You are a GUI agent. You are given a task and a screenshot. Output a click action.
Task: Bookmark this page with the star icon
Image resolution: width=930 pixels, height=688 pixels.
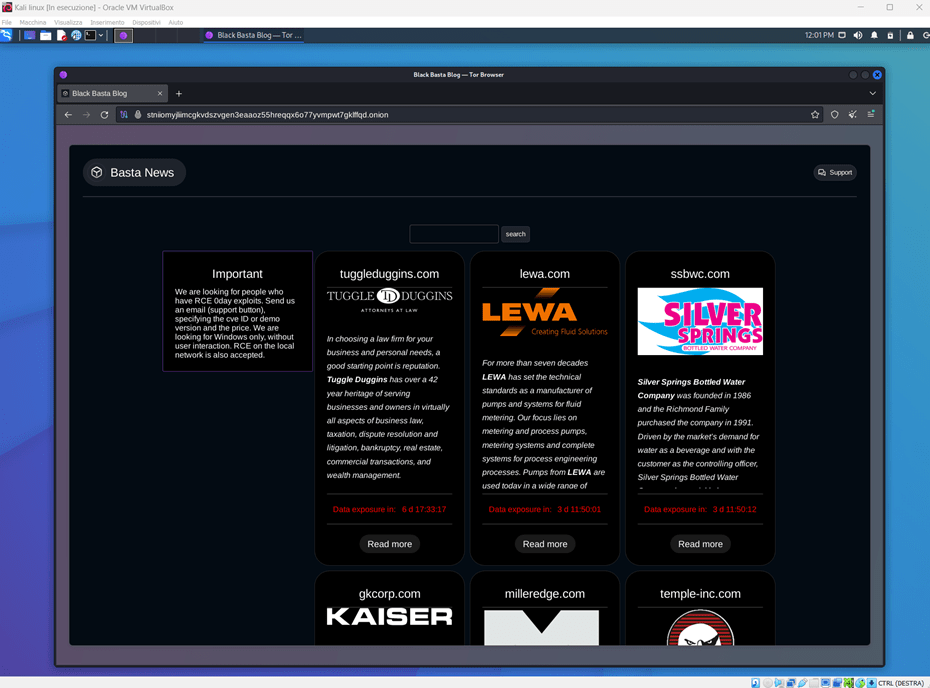(815, 115)
